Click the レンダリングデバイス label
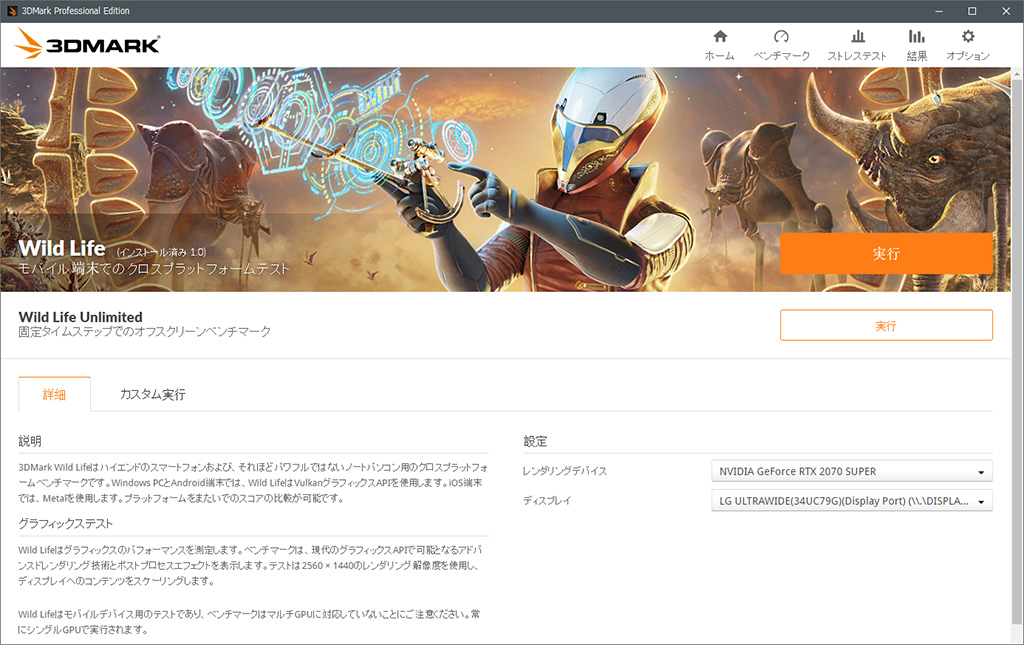This screenshot has width=1024, height=645. point(565,471)
